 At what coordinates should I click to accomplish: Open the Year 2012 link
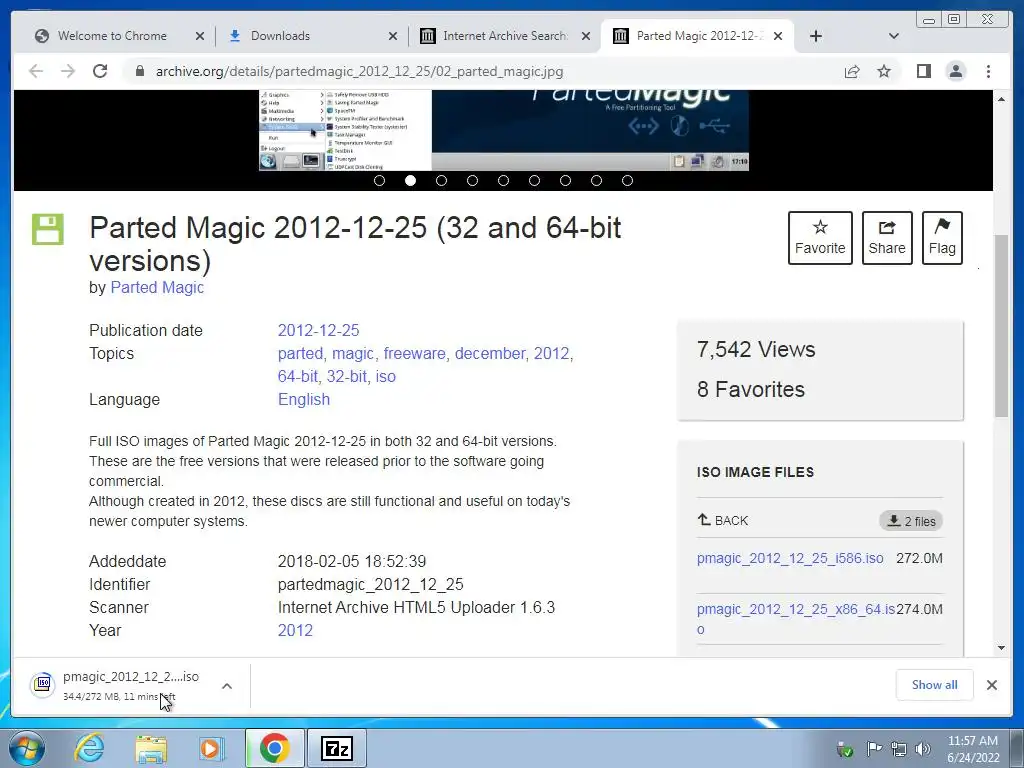click(295, 630)
